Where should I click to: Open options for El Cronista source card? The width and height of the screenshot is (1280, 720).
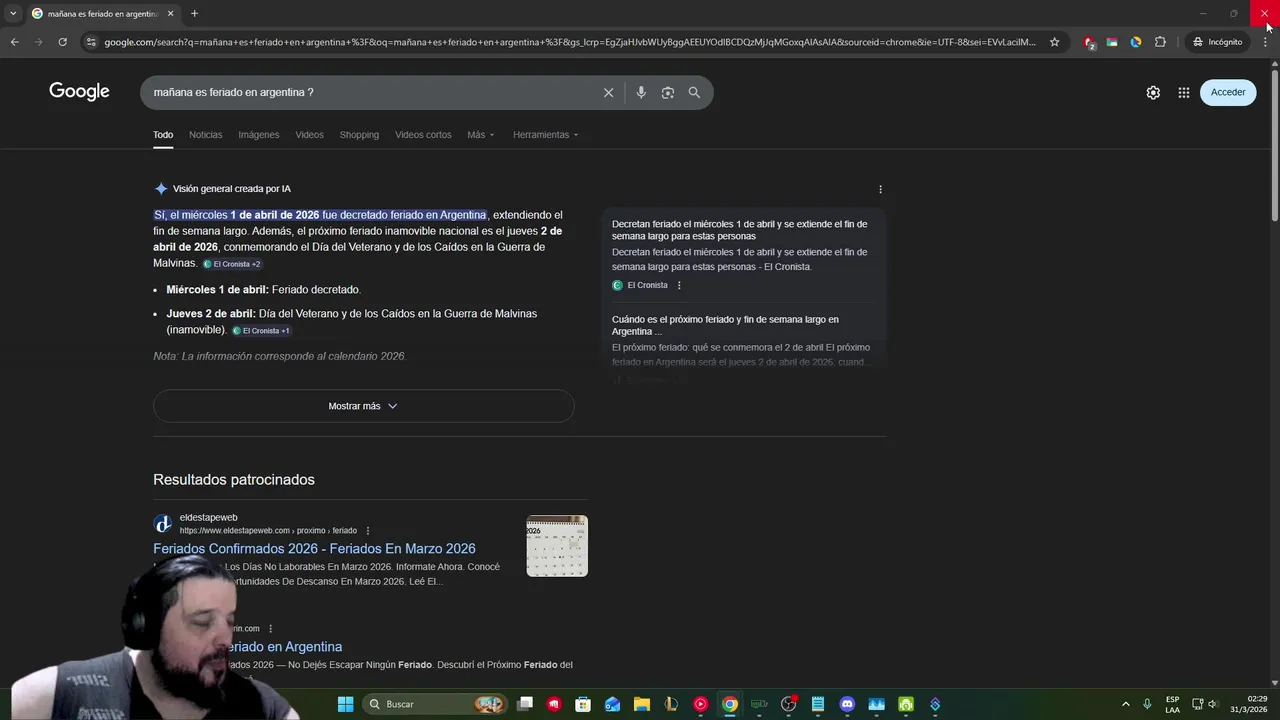click(x=679, y=285)
